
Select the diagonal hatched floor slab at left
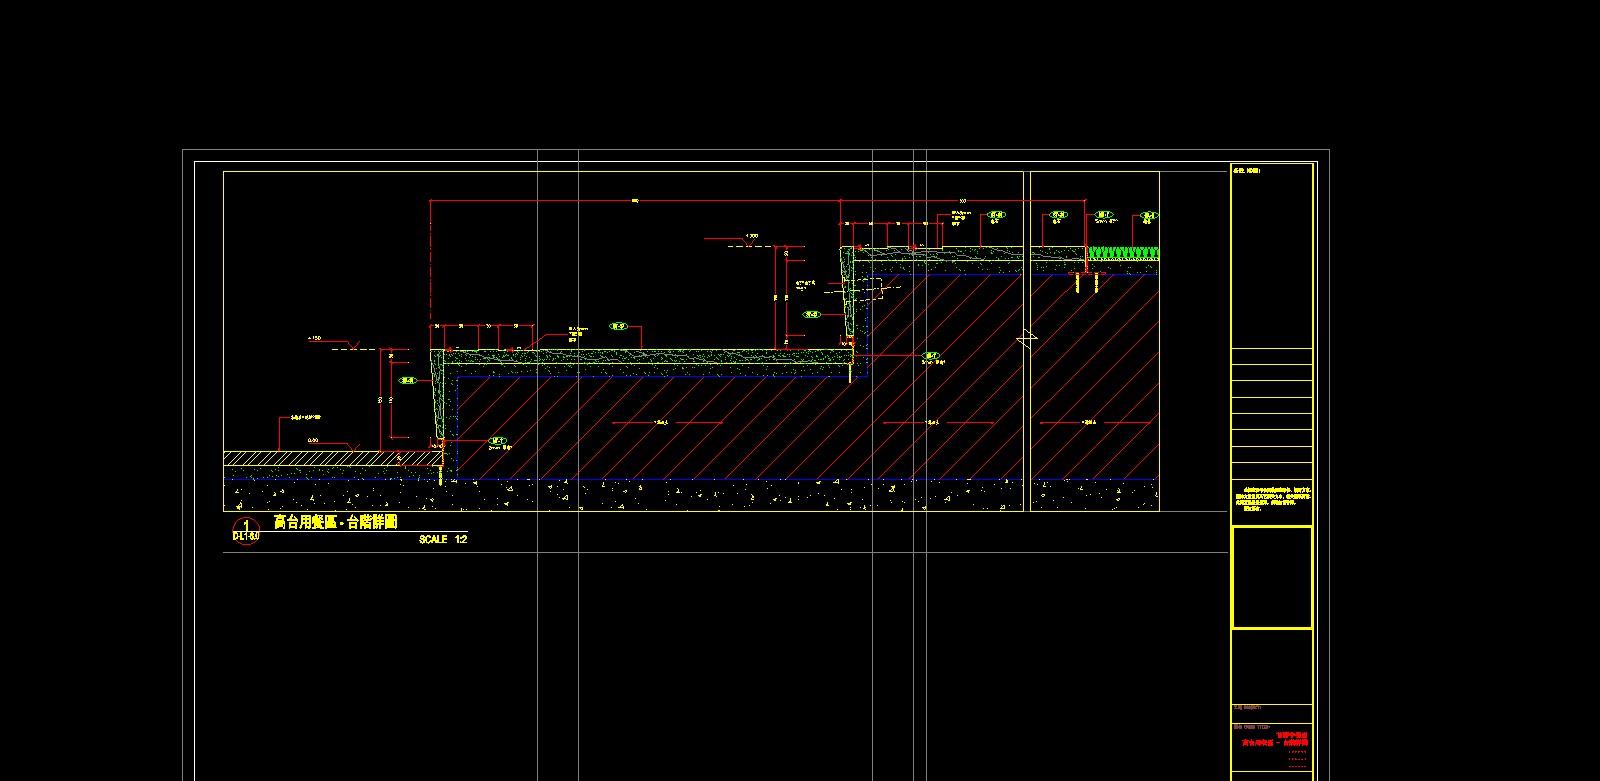320,458
